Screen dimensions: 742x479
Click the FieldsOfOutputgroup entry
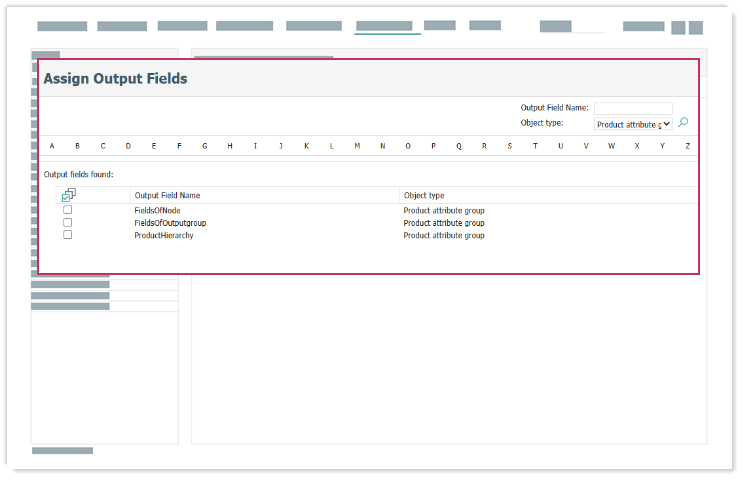(x=170, y=223)
